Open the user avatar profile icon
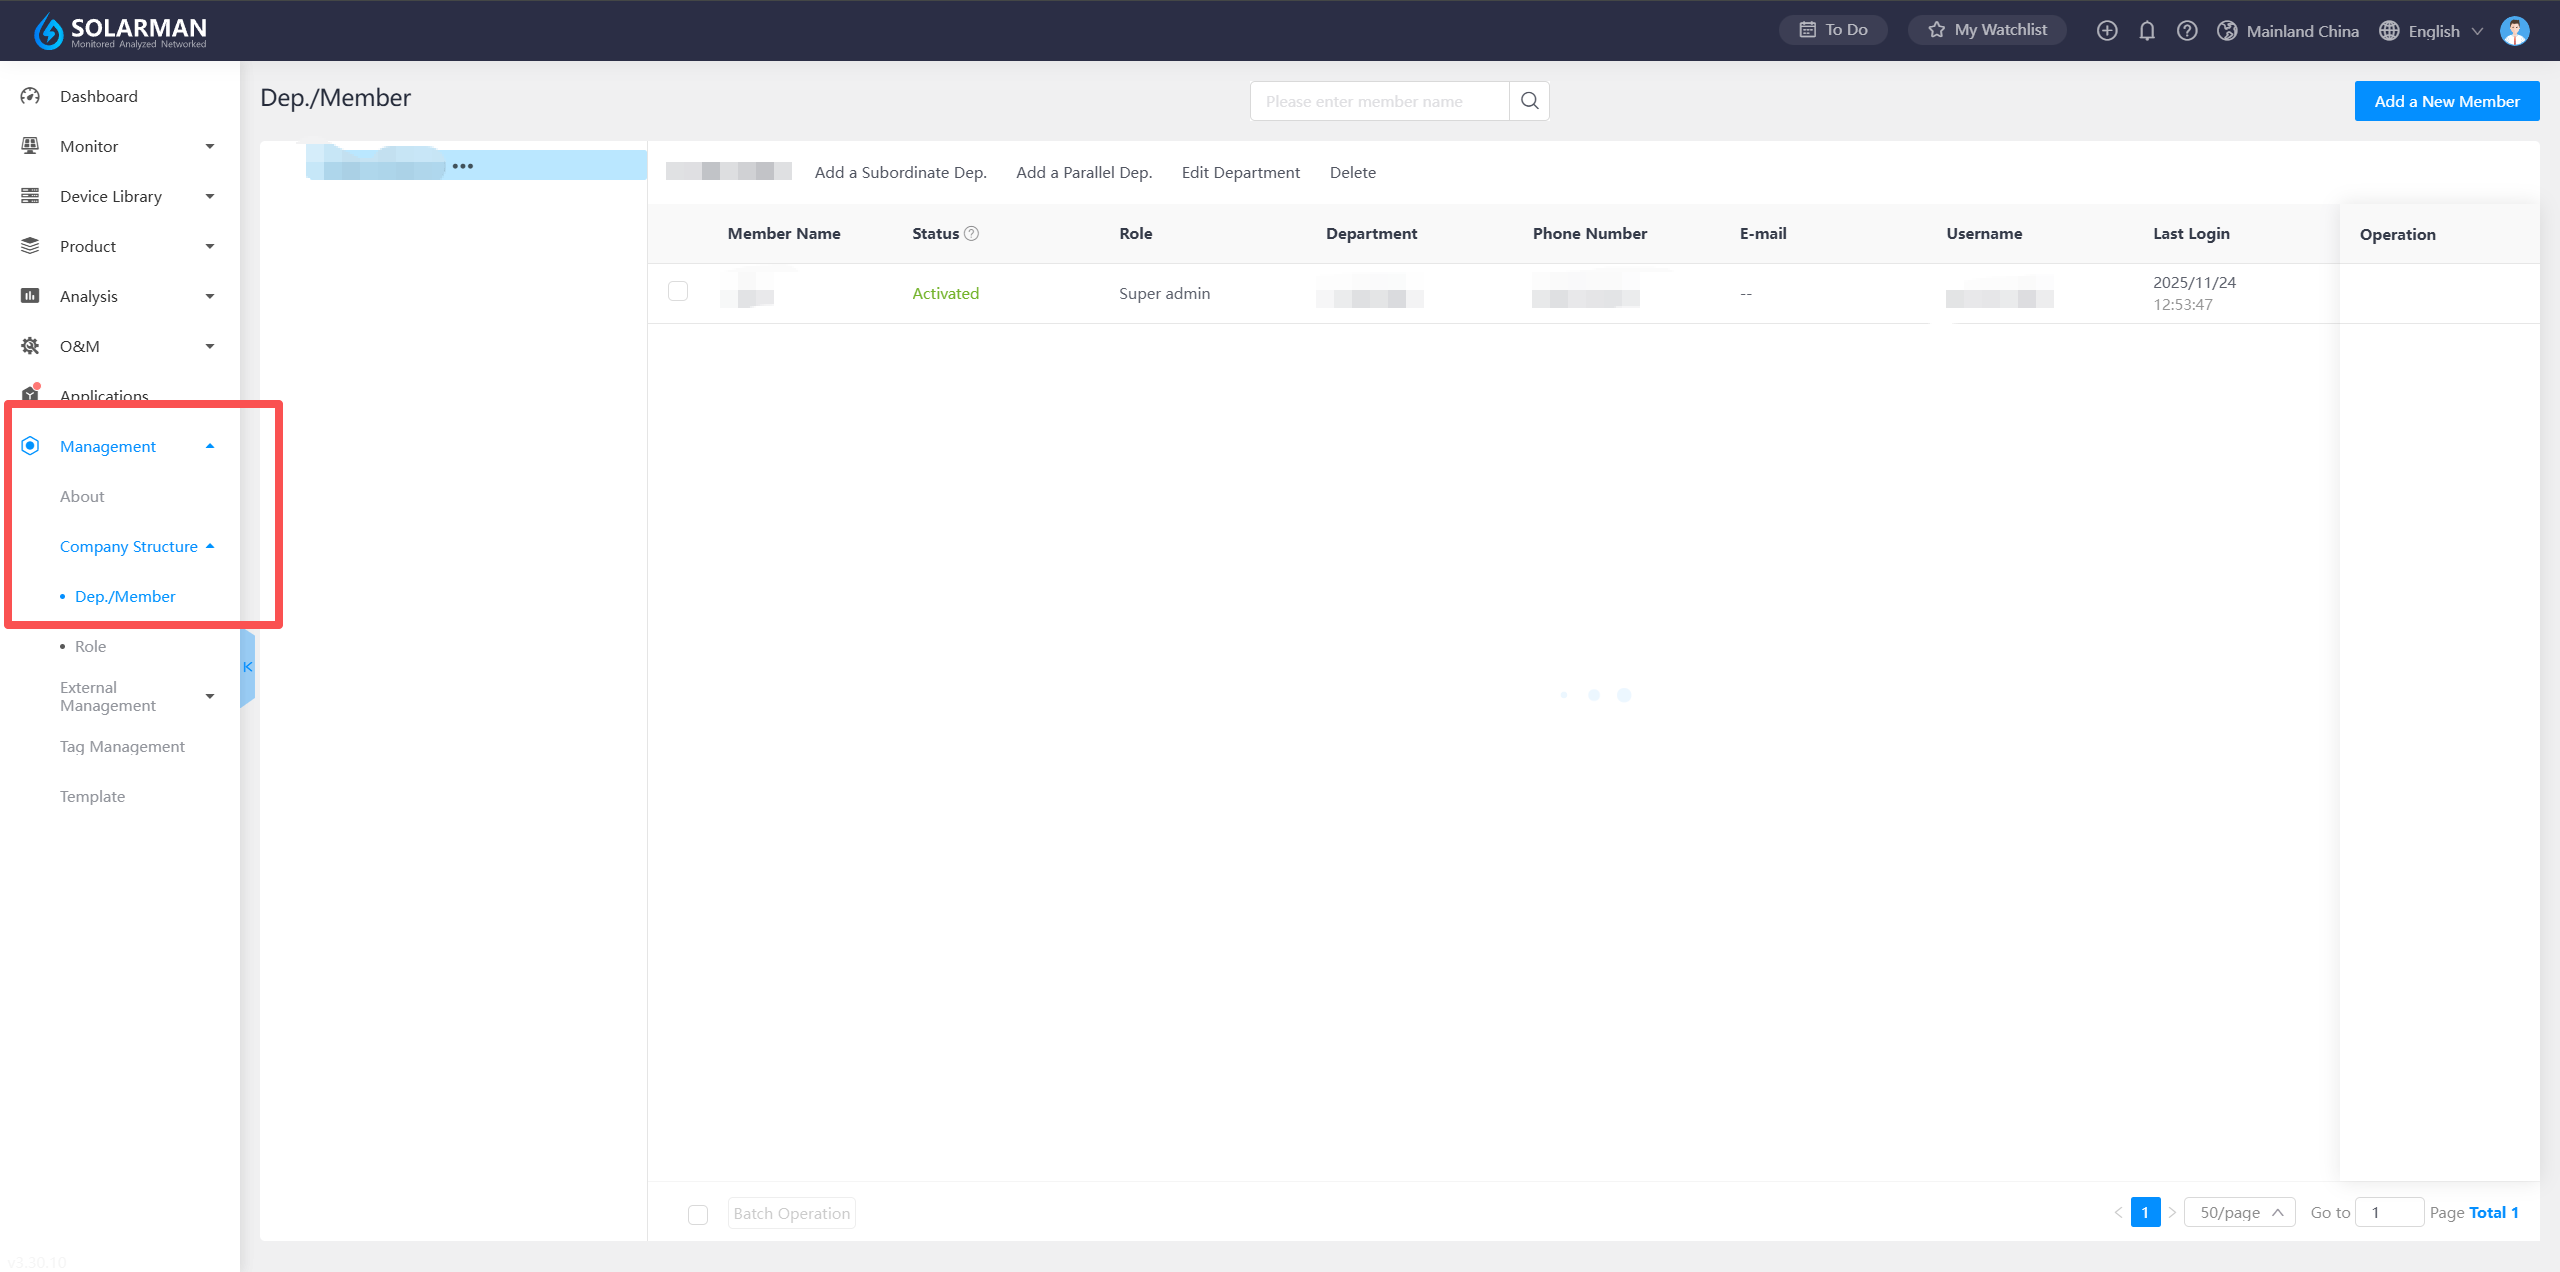 (x=2514, y=31)
